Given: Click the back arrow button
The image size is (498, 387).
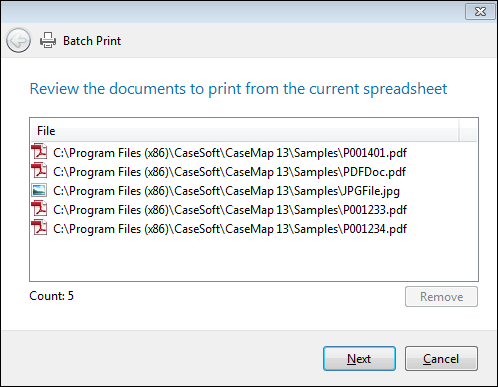Looking at the screenshot, I should pos(18,41).
